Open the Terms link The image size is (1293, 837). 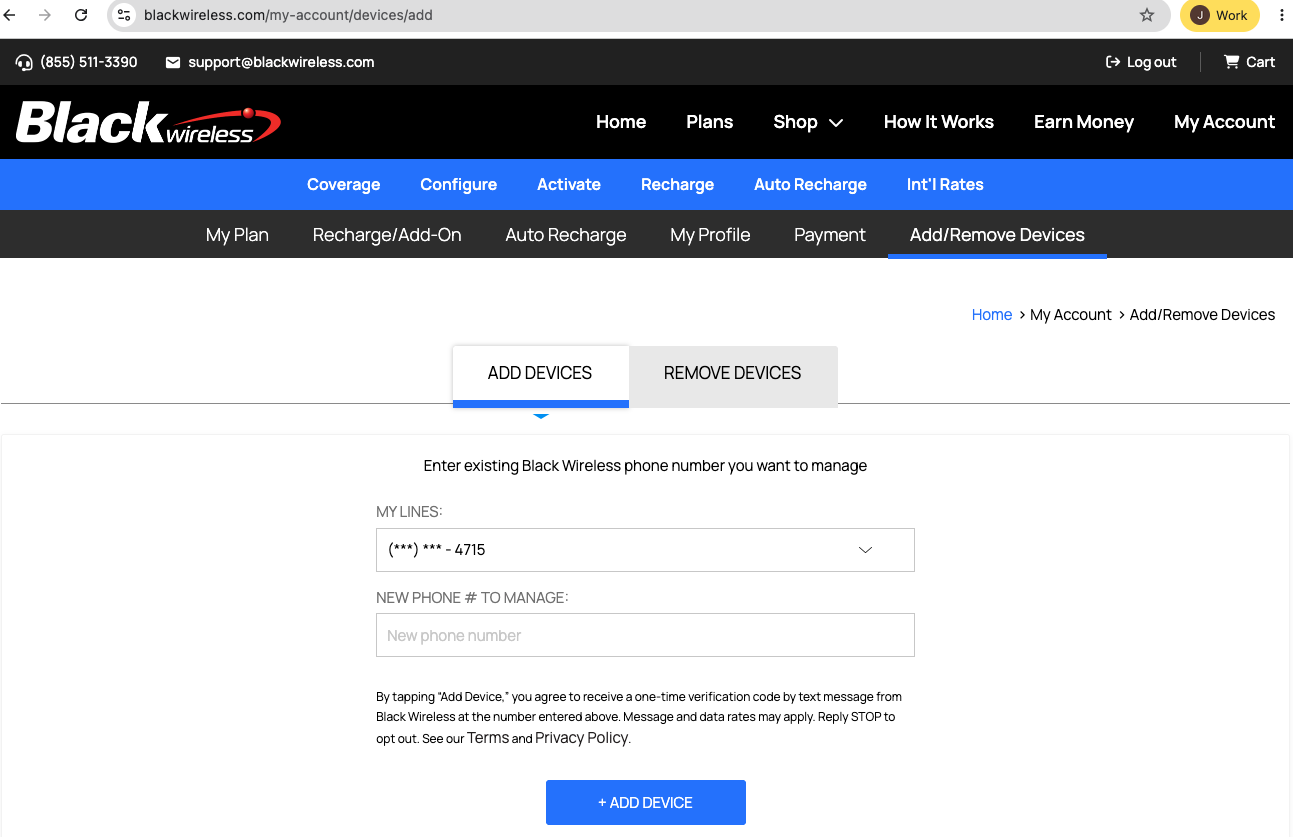tap(488, 738)
